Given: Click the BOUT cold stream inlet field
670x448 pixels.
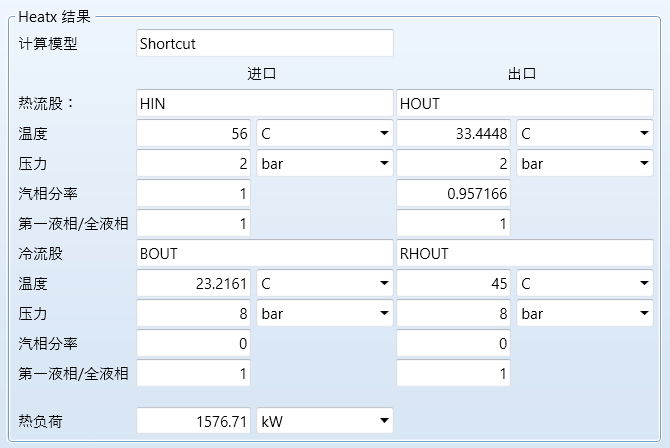Looking at the screenshot, I should (x=264, y=253).
